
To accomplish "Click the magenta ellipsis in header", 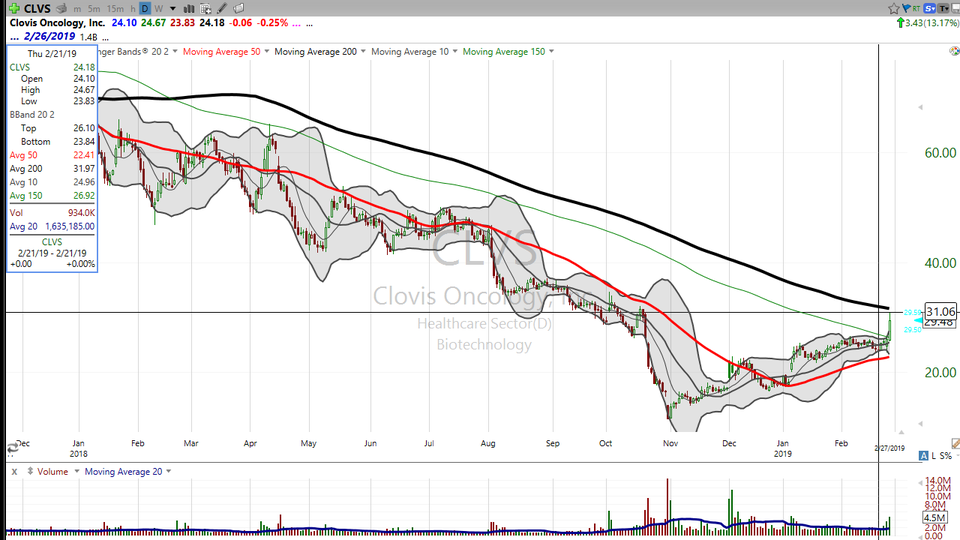I will coord(296,24).
